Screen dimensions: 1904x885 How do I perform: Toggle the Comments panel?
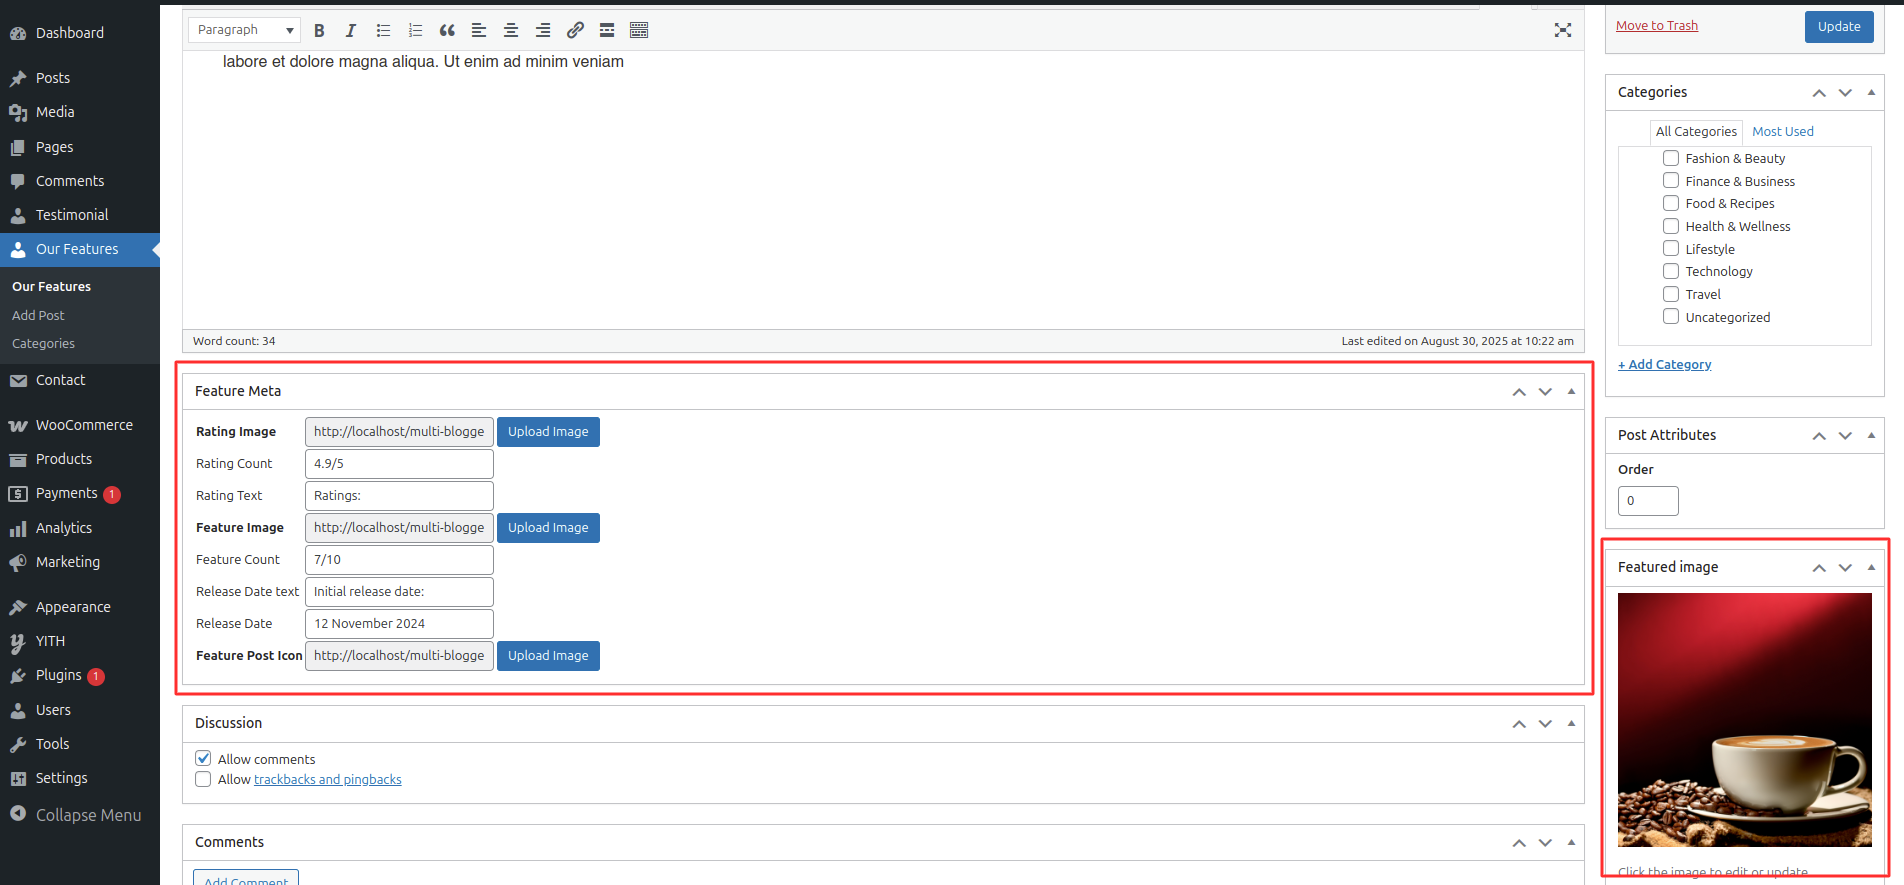(x=1571, y=842)
